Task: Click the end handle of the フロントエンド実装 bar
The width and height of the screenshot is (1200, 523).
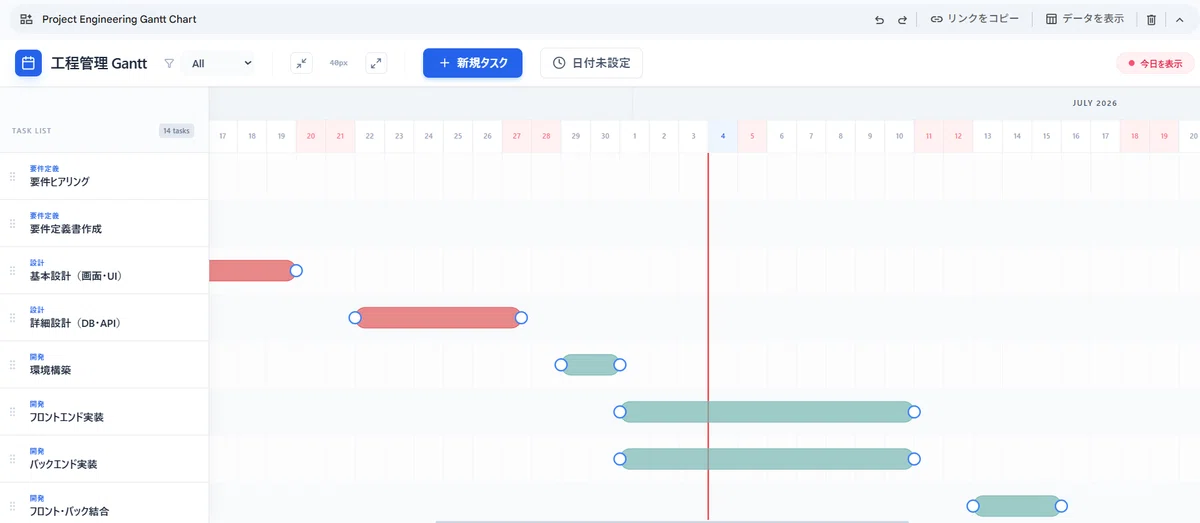Action: (x=914, y=412)
